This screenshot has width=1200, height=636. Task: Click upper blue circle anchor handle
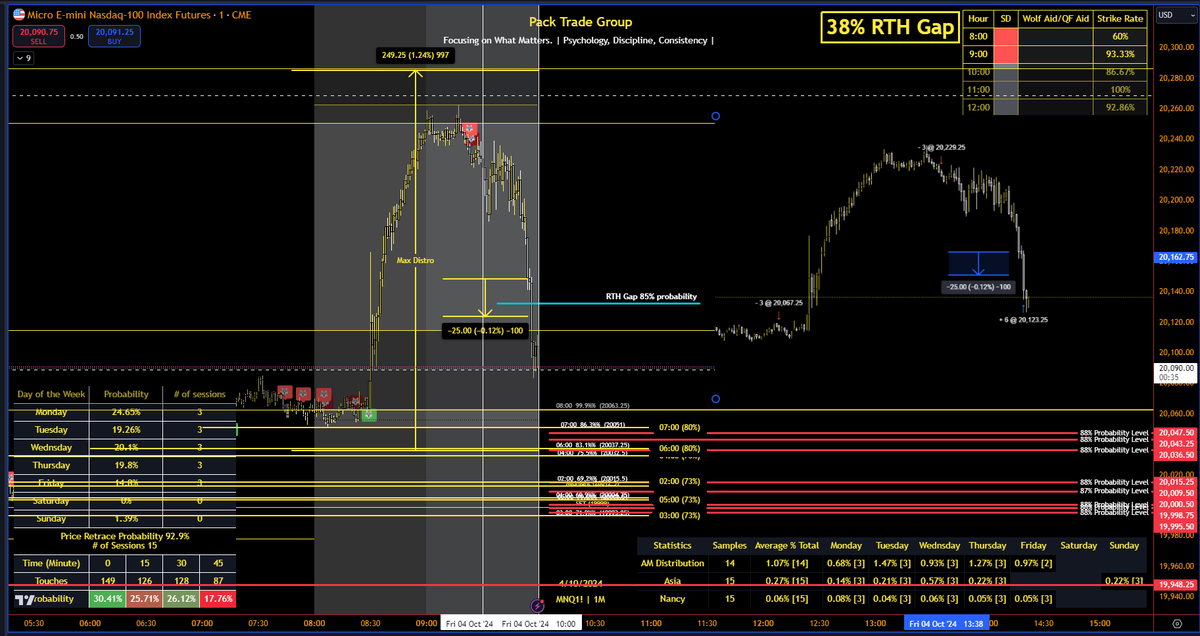pos(715,117)
